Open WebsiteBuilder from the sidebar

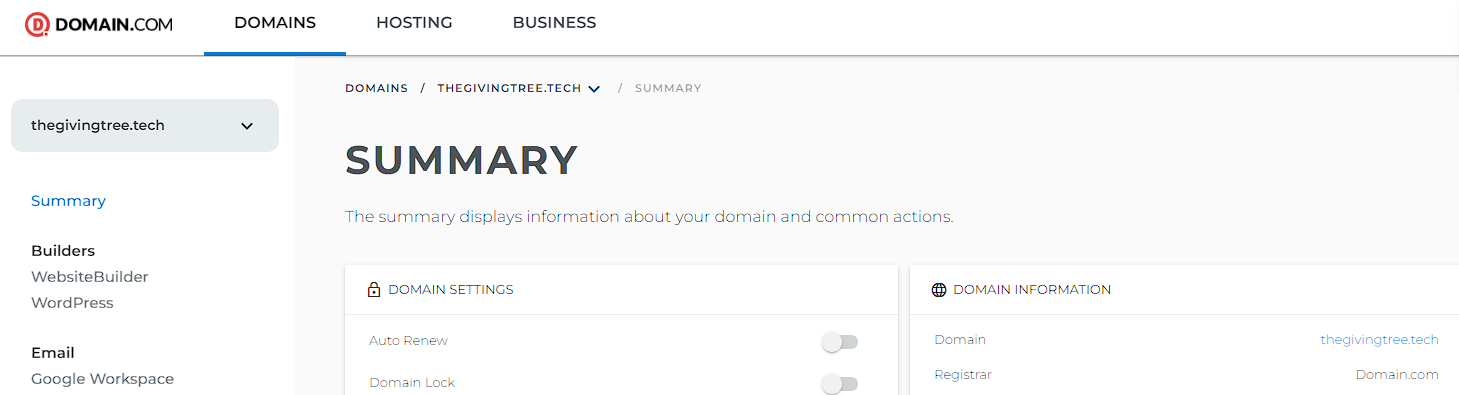tap(90, 277)
